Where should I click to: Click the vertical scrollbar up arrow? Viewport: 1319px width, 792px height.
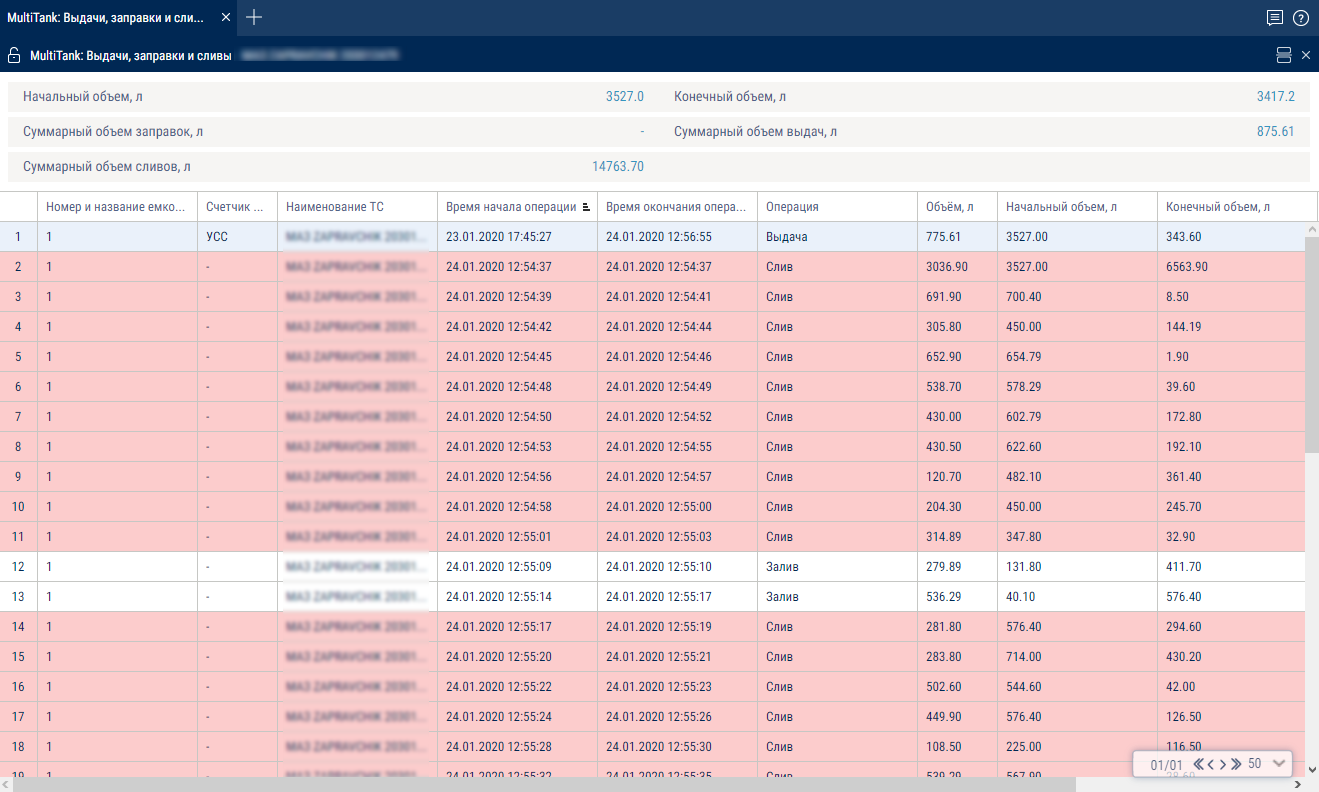(1311, 229)
